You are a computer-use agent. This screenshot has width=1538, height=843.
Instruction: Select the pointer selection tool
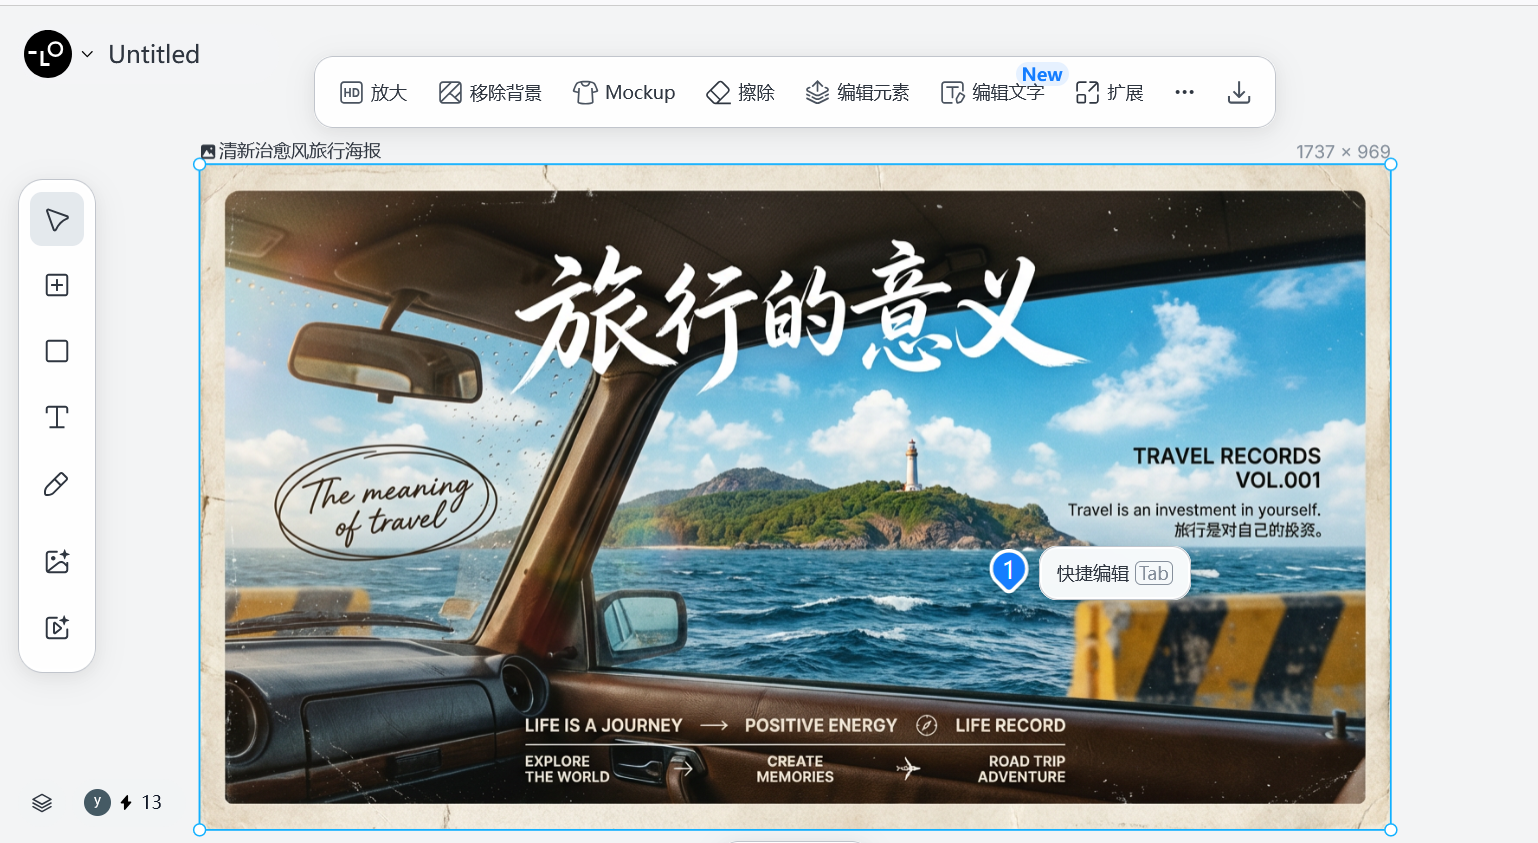(x=57, y=219)
